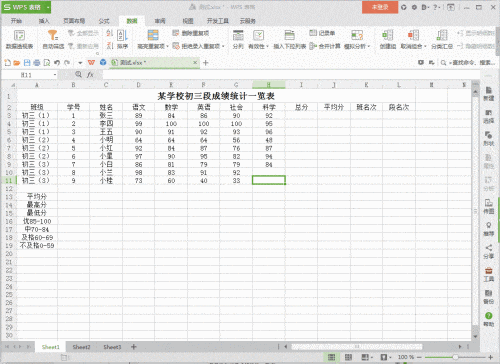This screenshot has height=364, width=500.
Task: Redo with the quick toolbar arrow
Action: coord(67,63)
